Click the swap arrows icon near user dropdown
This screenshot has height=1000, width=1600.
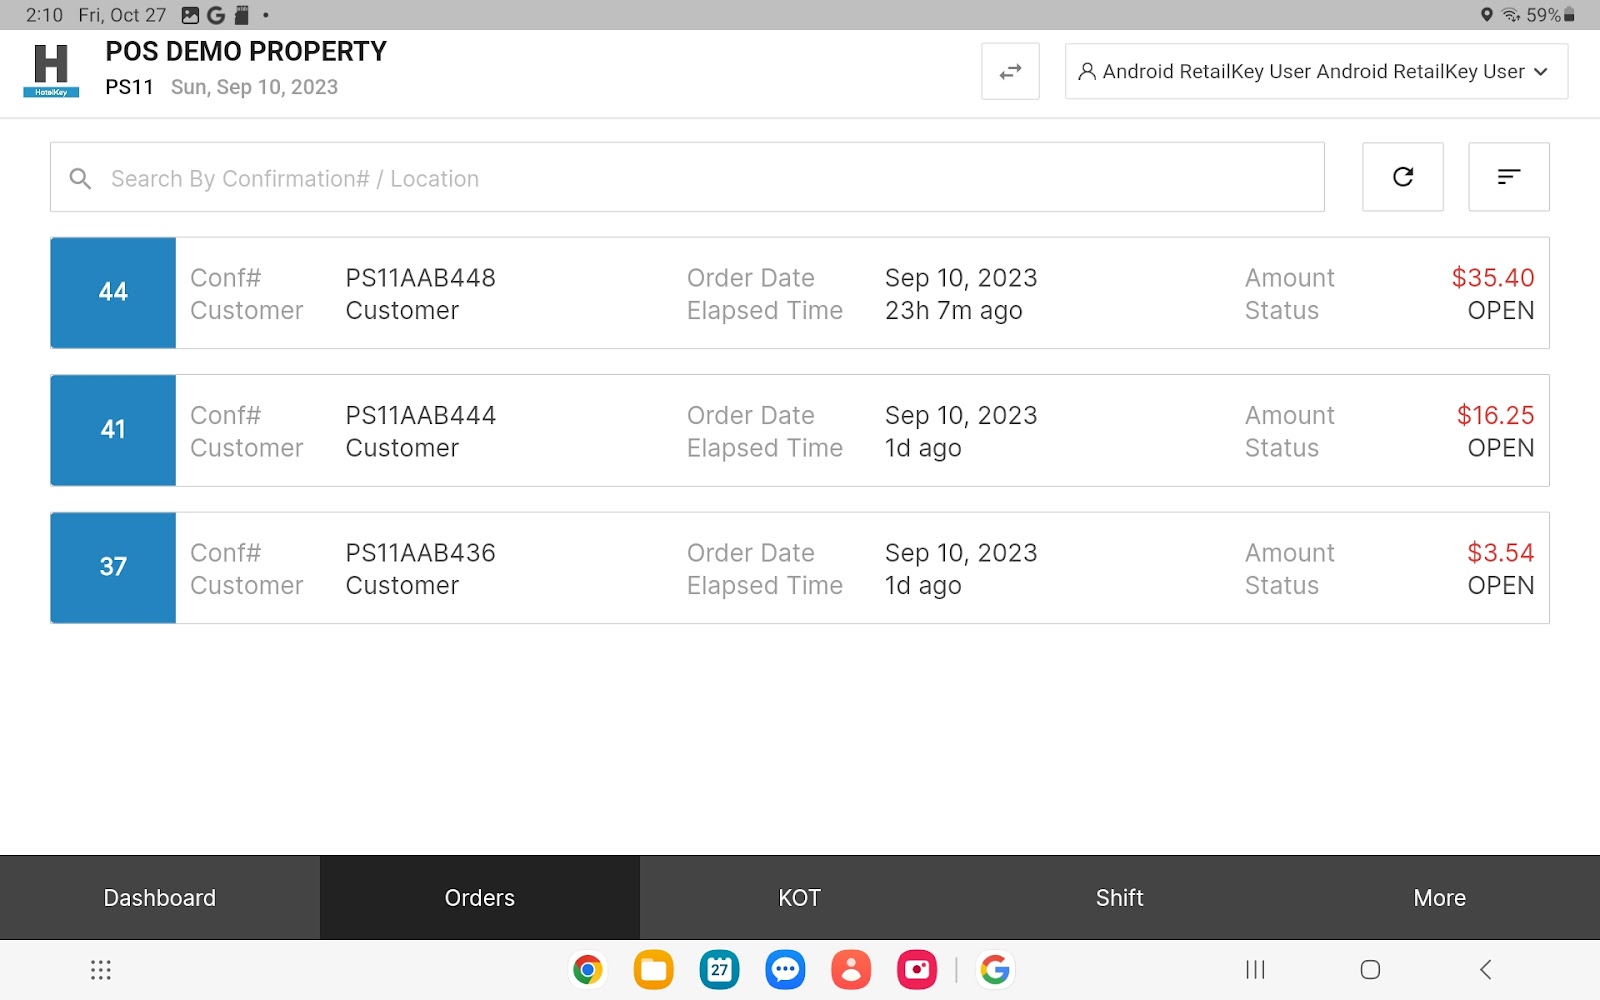coord(1009,71)
